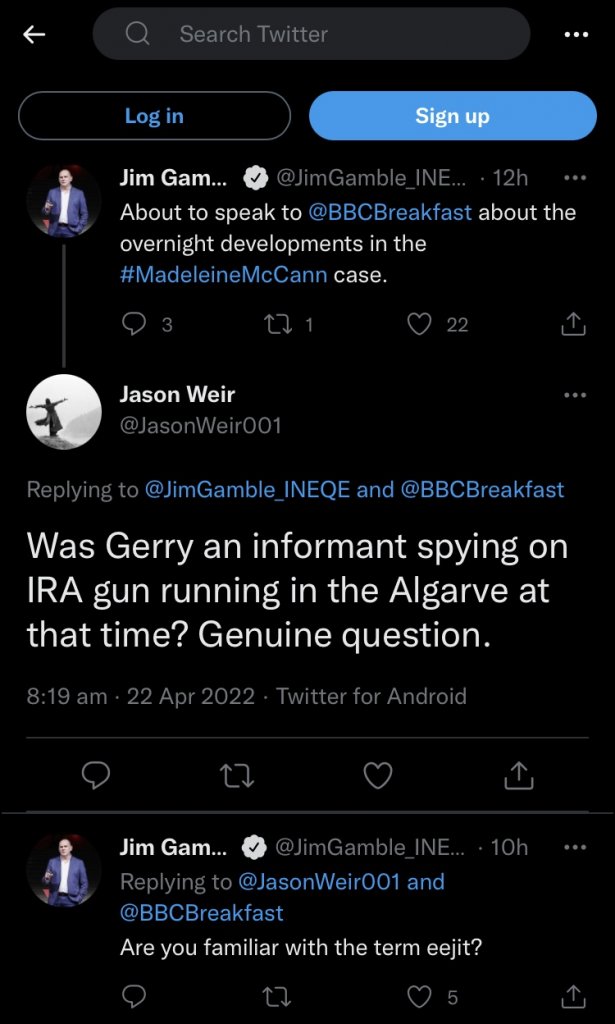Reply to Jim Gamble's BBCBreakfast tweet
615x1024 pixels.
pyautogui.click(x=133, y=323)
